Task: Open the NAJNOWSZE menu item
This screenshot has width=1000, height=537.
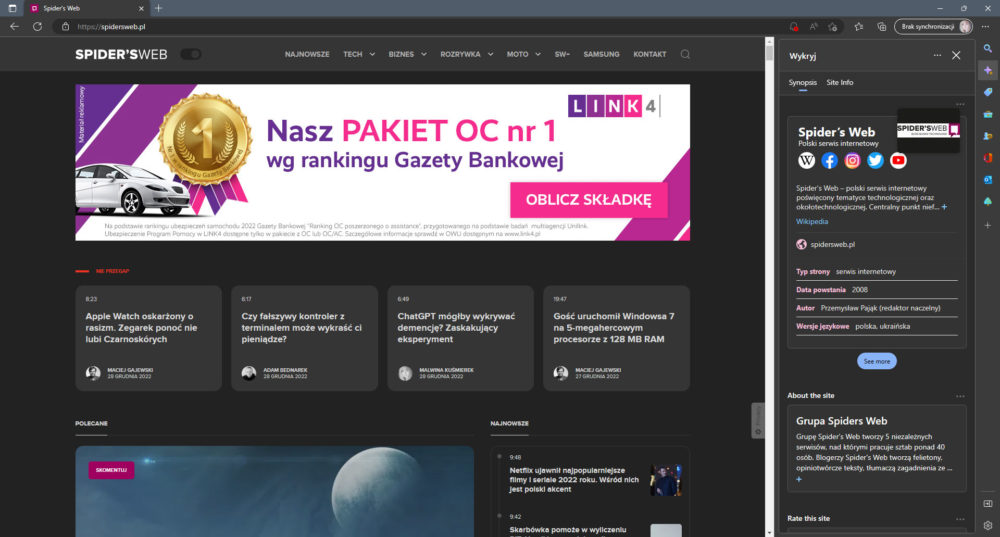Action: (x=307, y=54)
